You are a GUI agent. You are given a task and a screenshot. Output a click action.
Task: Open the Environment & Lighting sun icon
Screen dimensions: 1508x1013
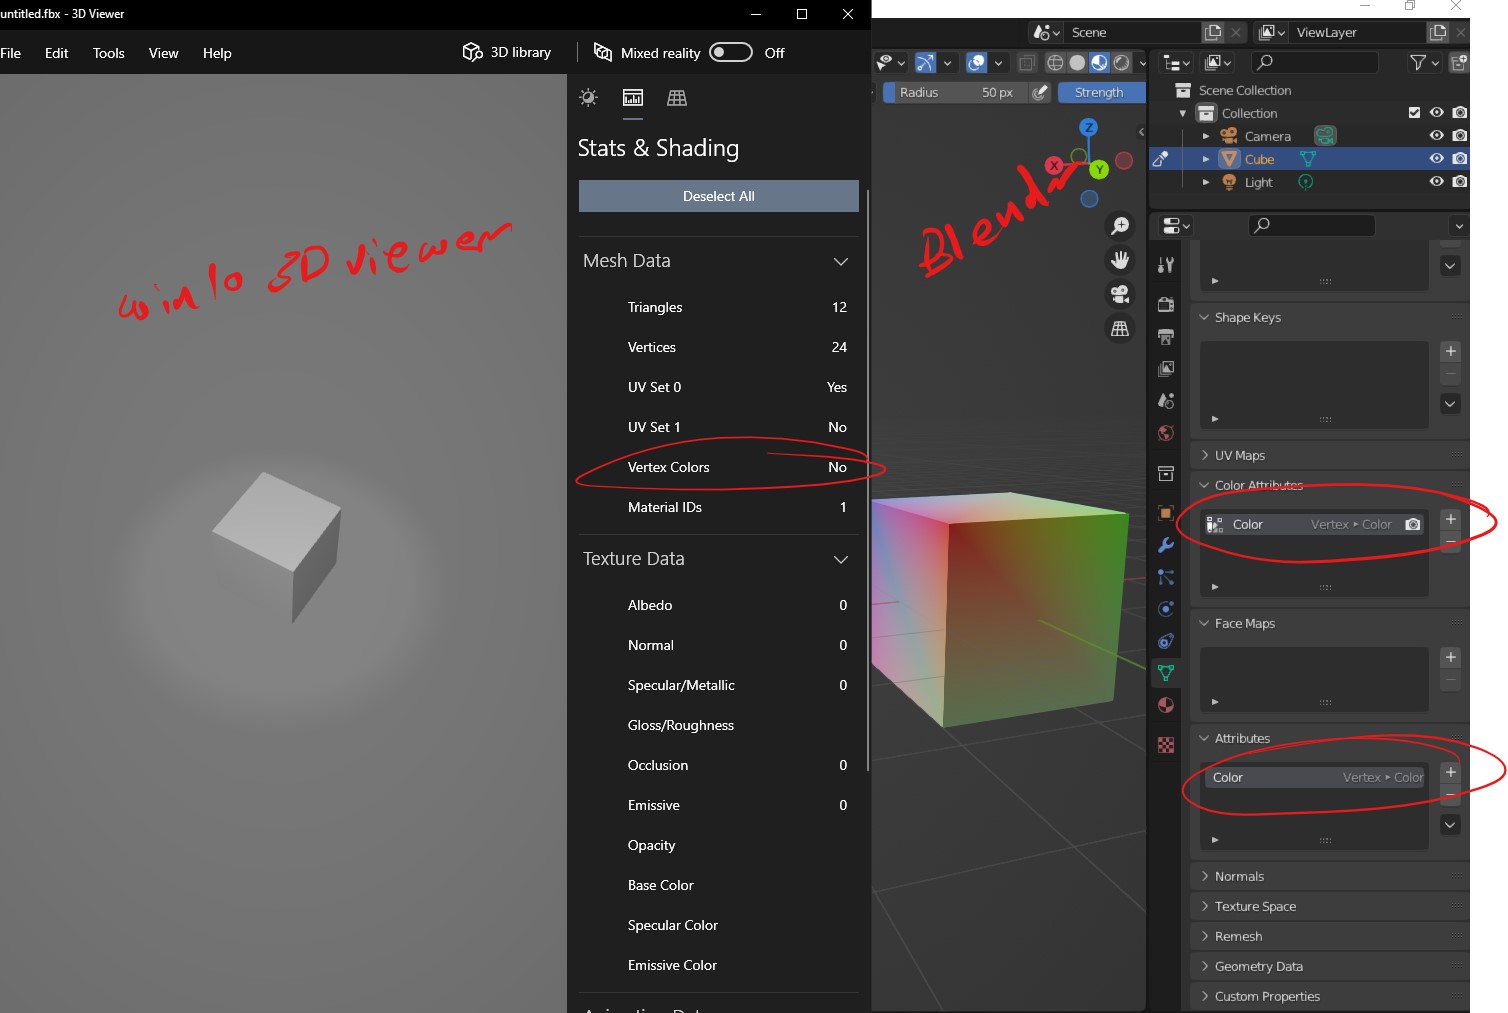click(x=589, y=97)
